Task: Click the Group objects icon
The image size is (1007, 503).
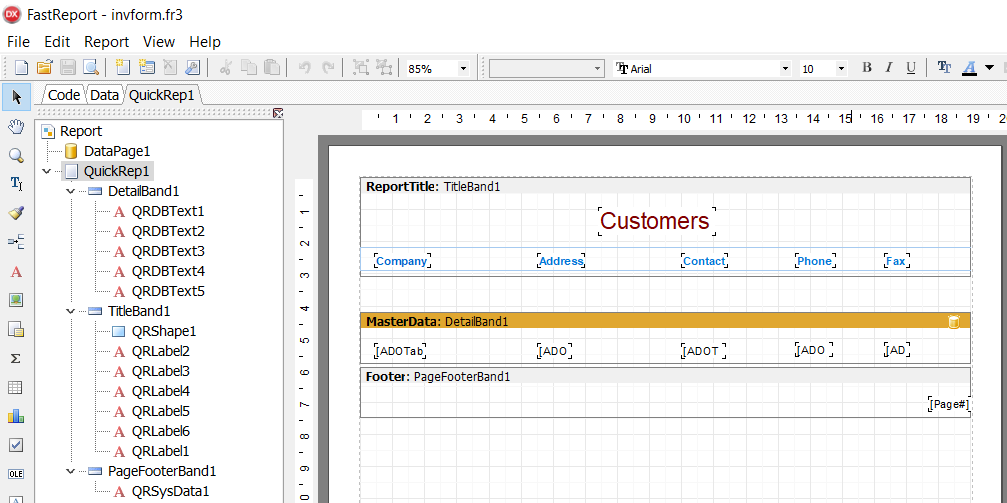Action: point(361,68)
